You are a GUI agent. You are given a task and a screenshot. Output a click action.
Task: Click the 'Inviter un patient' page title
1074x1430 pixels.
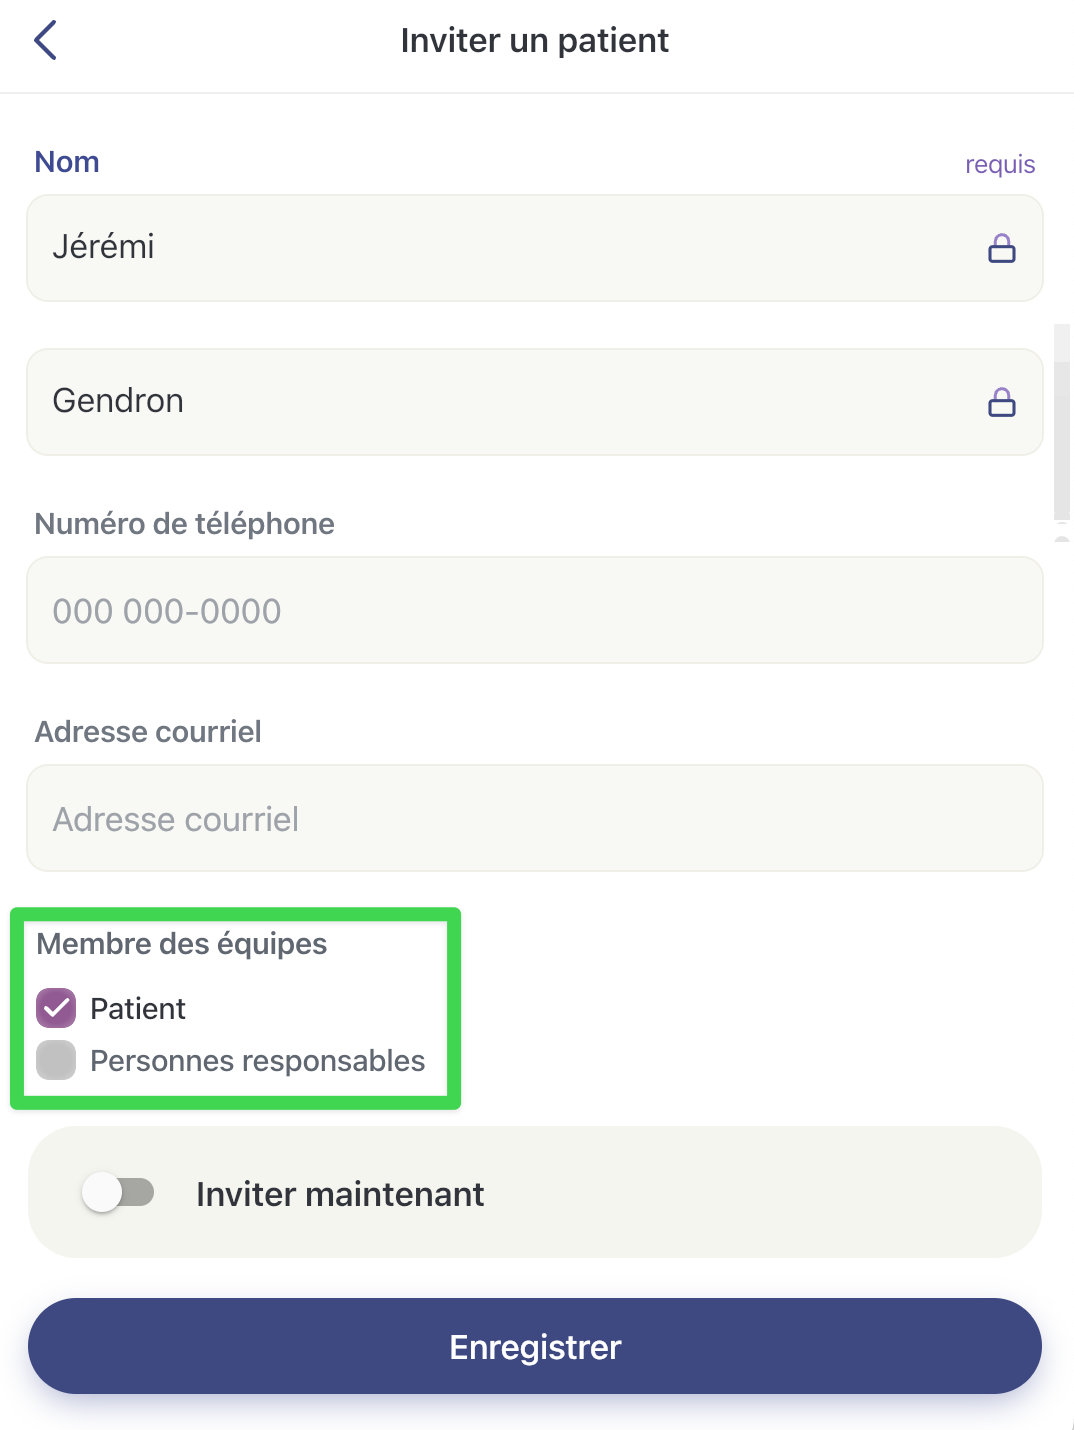[x=534, y=41]
